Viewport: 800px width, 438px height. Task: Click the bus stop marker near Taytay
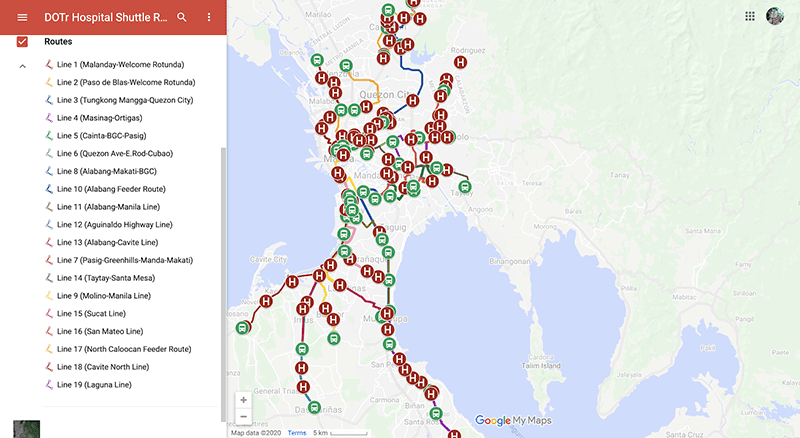[x=464, y=187]
